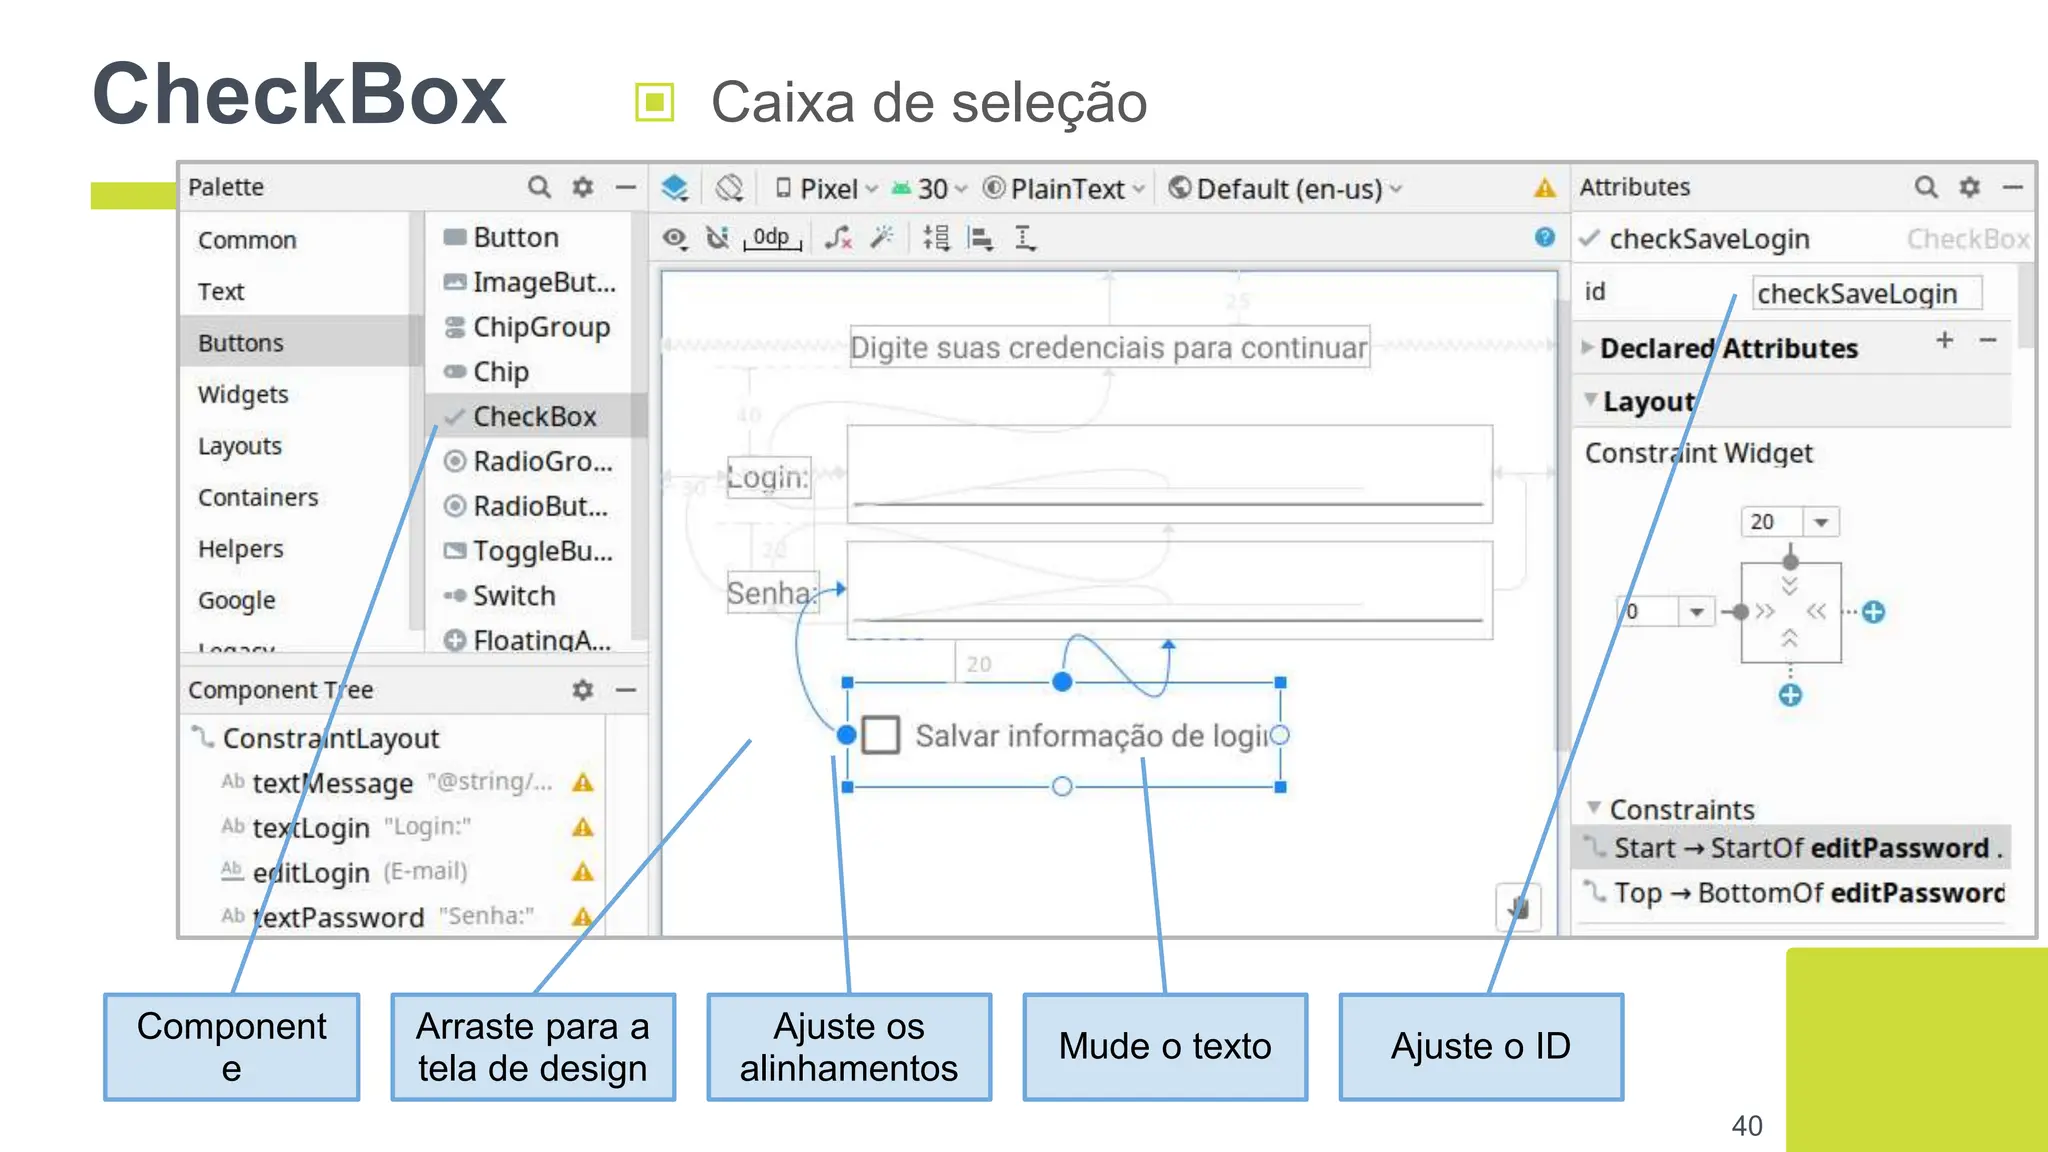Pick ToggleButton from palette list
Viewport: 2048px width, 1152px height.
click(529, 551)
